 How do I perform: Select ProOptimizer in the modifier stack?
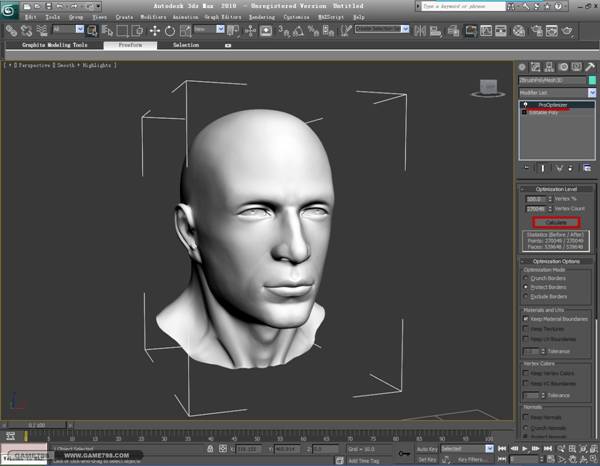553,104
